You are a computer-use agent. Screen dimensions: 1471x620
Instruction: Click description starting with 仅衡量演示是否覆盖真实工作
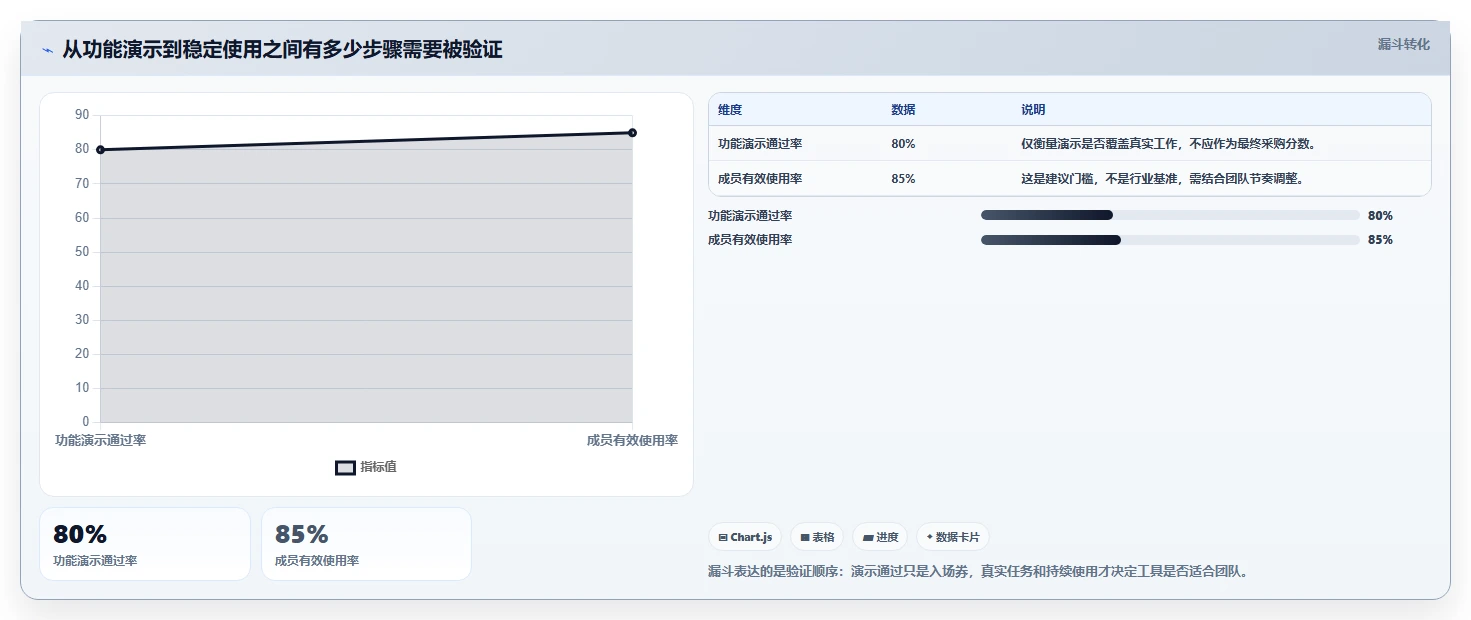point(1170,144)
